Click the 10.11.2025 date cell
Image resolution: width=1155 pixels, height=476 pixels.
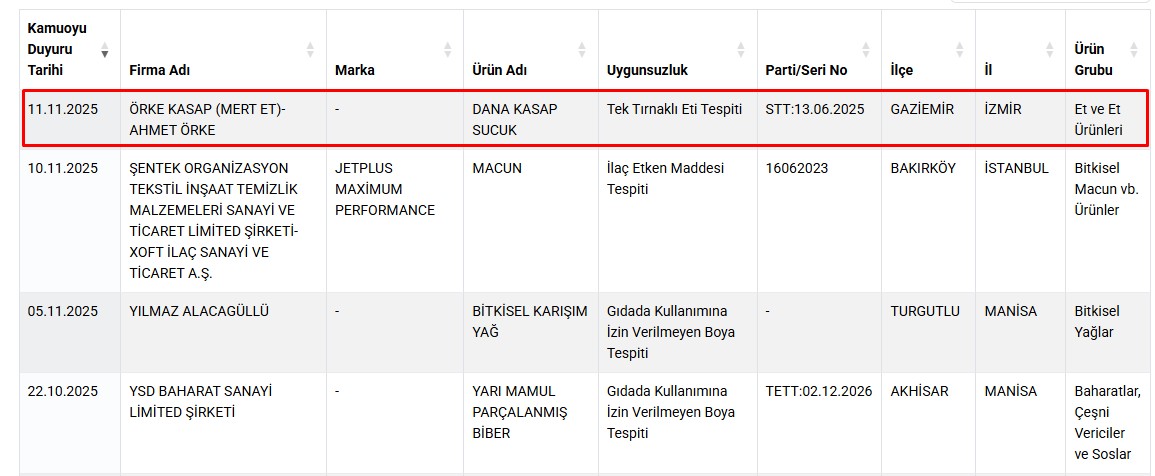point(63,168)
